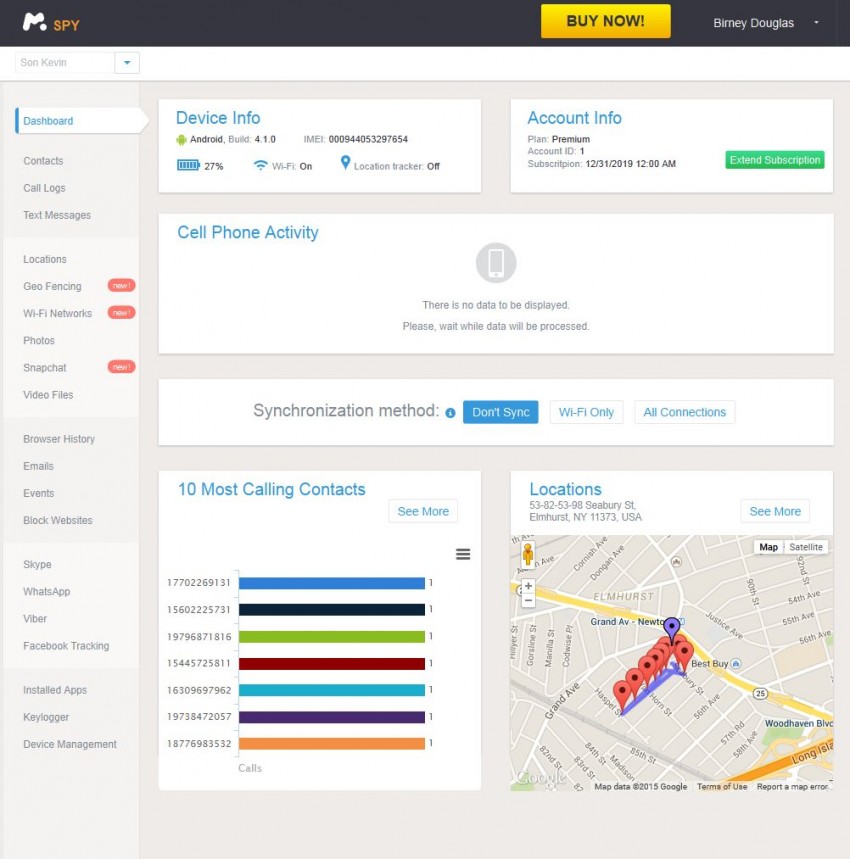Click the address 53-82-53-98 Seabury St
The width and height of the screenshot is (850, 859).
click(x=582, y=505)
